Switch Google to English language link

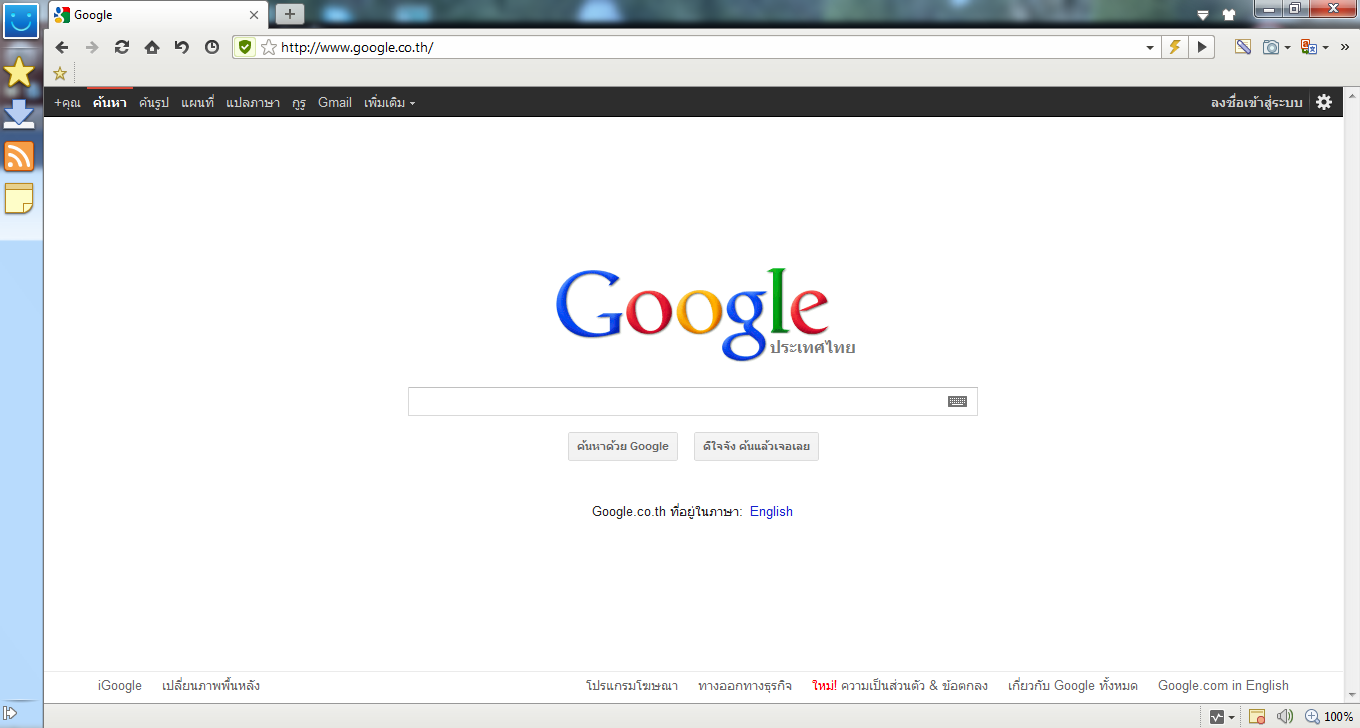771,511
